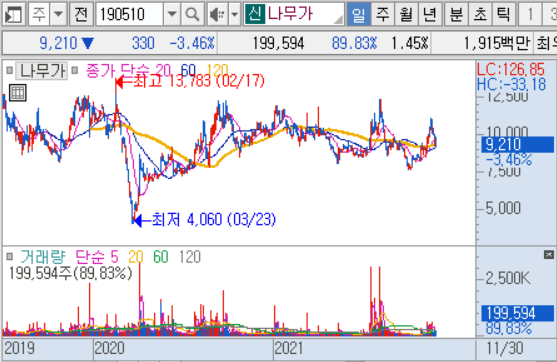557x362 pixels.
Task: Click the magnifier search icon
Action: coord(193,14)
